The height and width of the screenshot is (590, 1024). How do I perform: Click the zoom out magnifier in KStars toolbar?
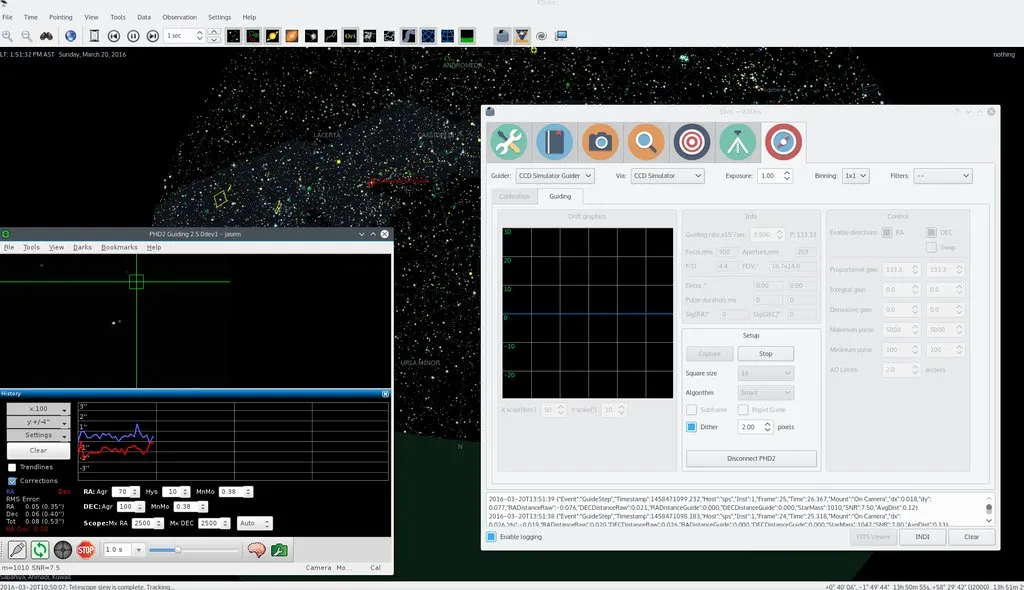27,36
